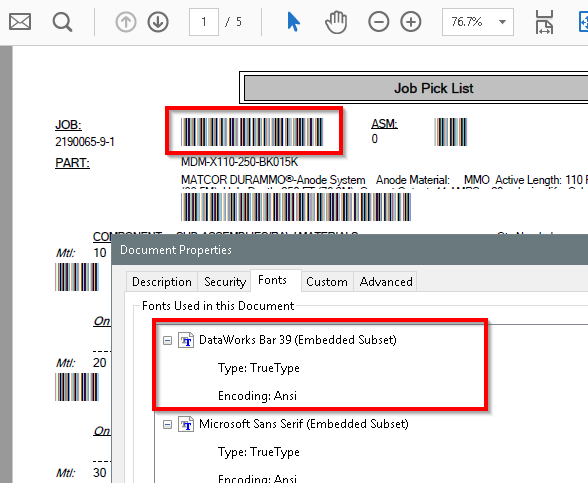This screenshot has height=483, width=588.
Task: Click the envelope email icon
Action: point(20,22)
